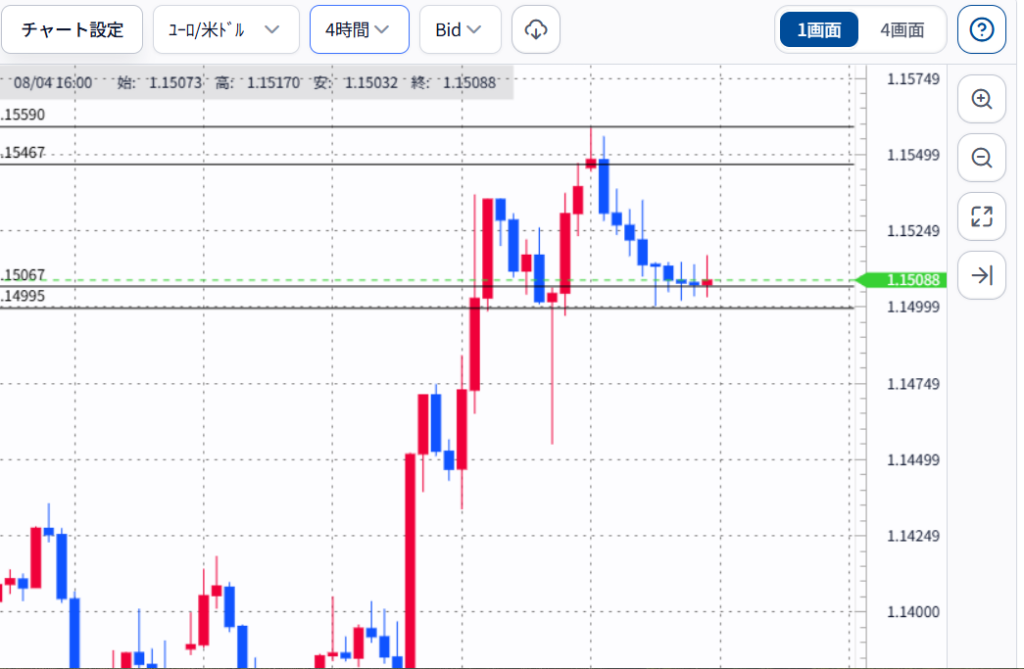The image size is (1024, 669).
Task: Switch to 4画面 four screen view
Action: [902, 29]
